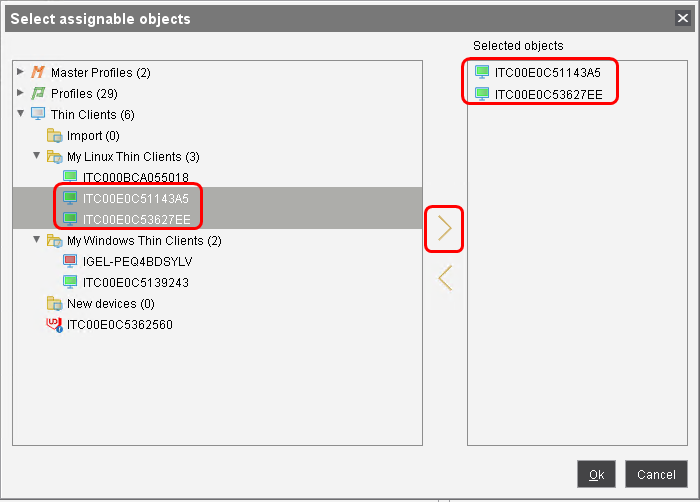The height and width of the screenshot is (502, 700).
Task: Click the red IGEL-PEQ4BDSYLV device icon
Action: pos(71,261)
